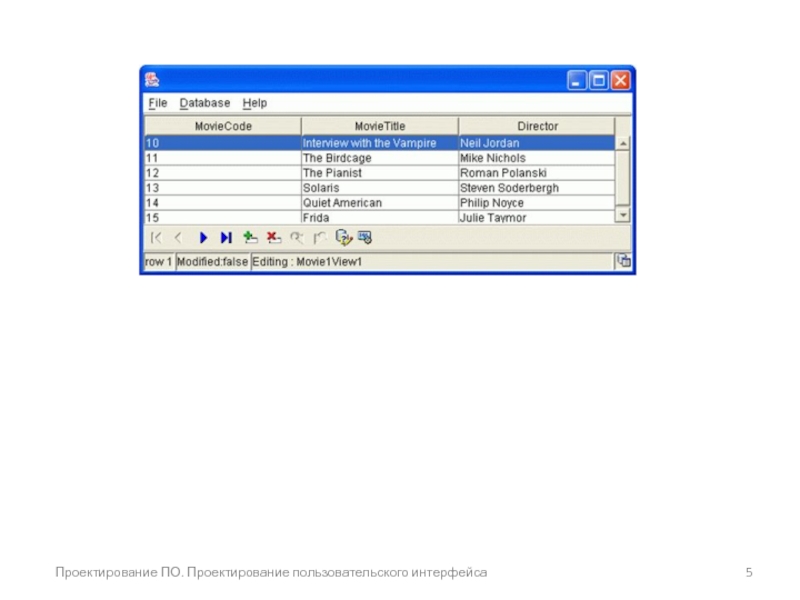Delete row with red X icon
The image size is (800, 600).
[273, 238]
